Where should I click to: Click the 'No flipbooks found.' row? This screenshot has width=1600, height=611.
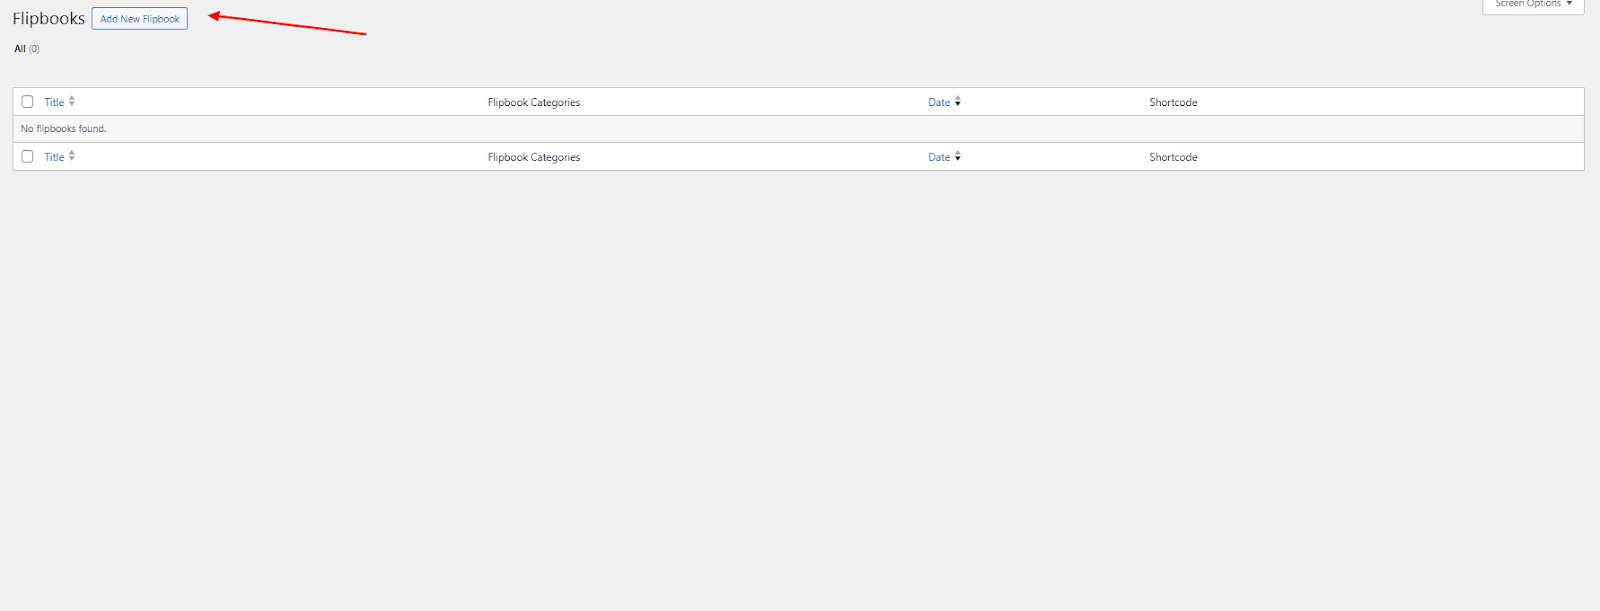[x=64, y=129]
